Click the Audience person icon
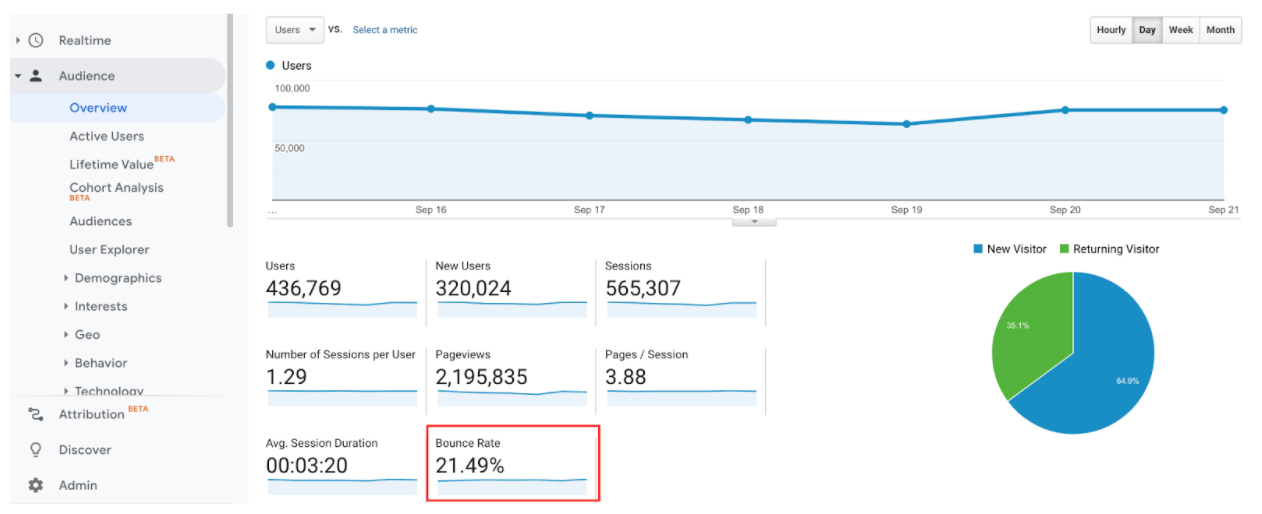 click(36, 76)
